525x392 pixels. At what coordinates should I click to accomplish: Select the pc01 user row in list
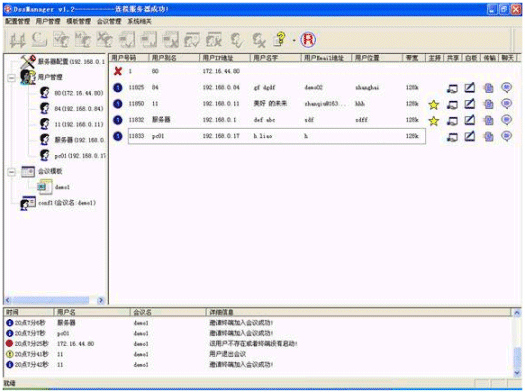click(x=277, y=136)
